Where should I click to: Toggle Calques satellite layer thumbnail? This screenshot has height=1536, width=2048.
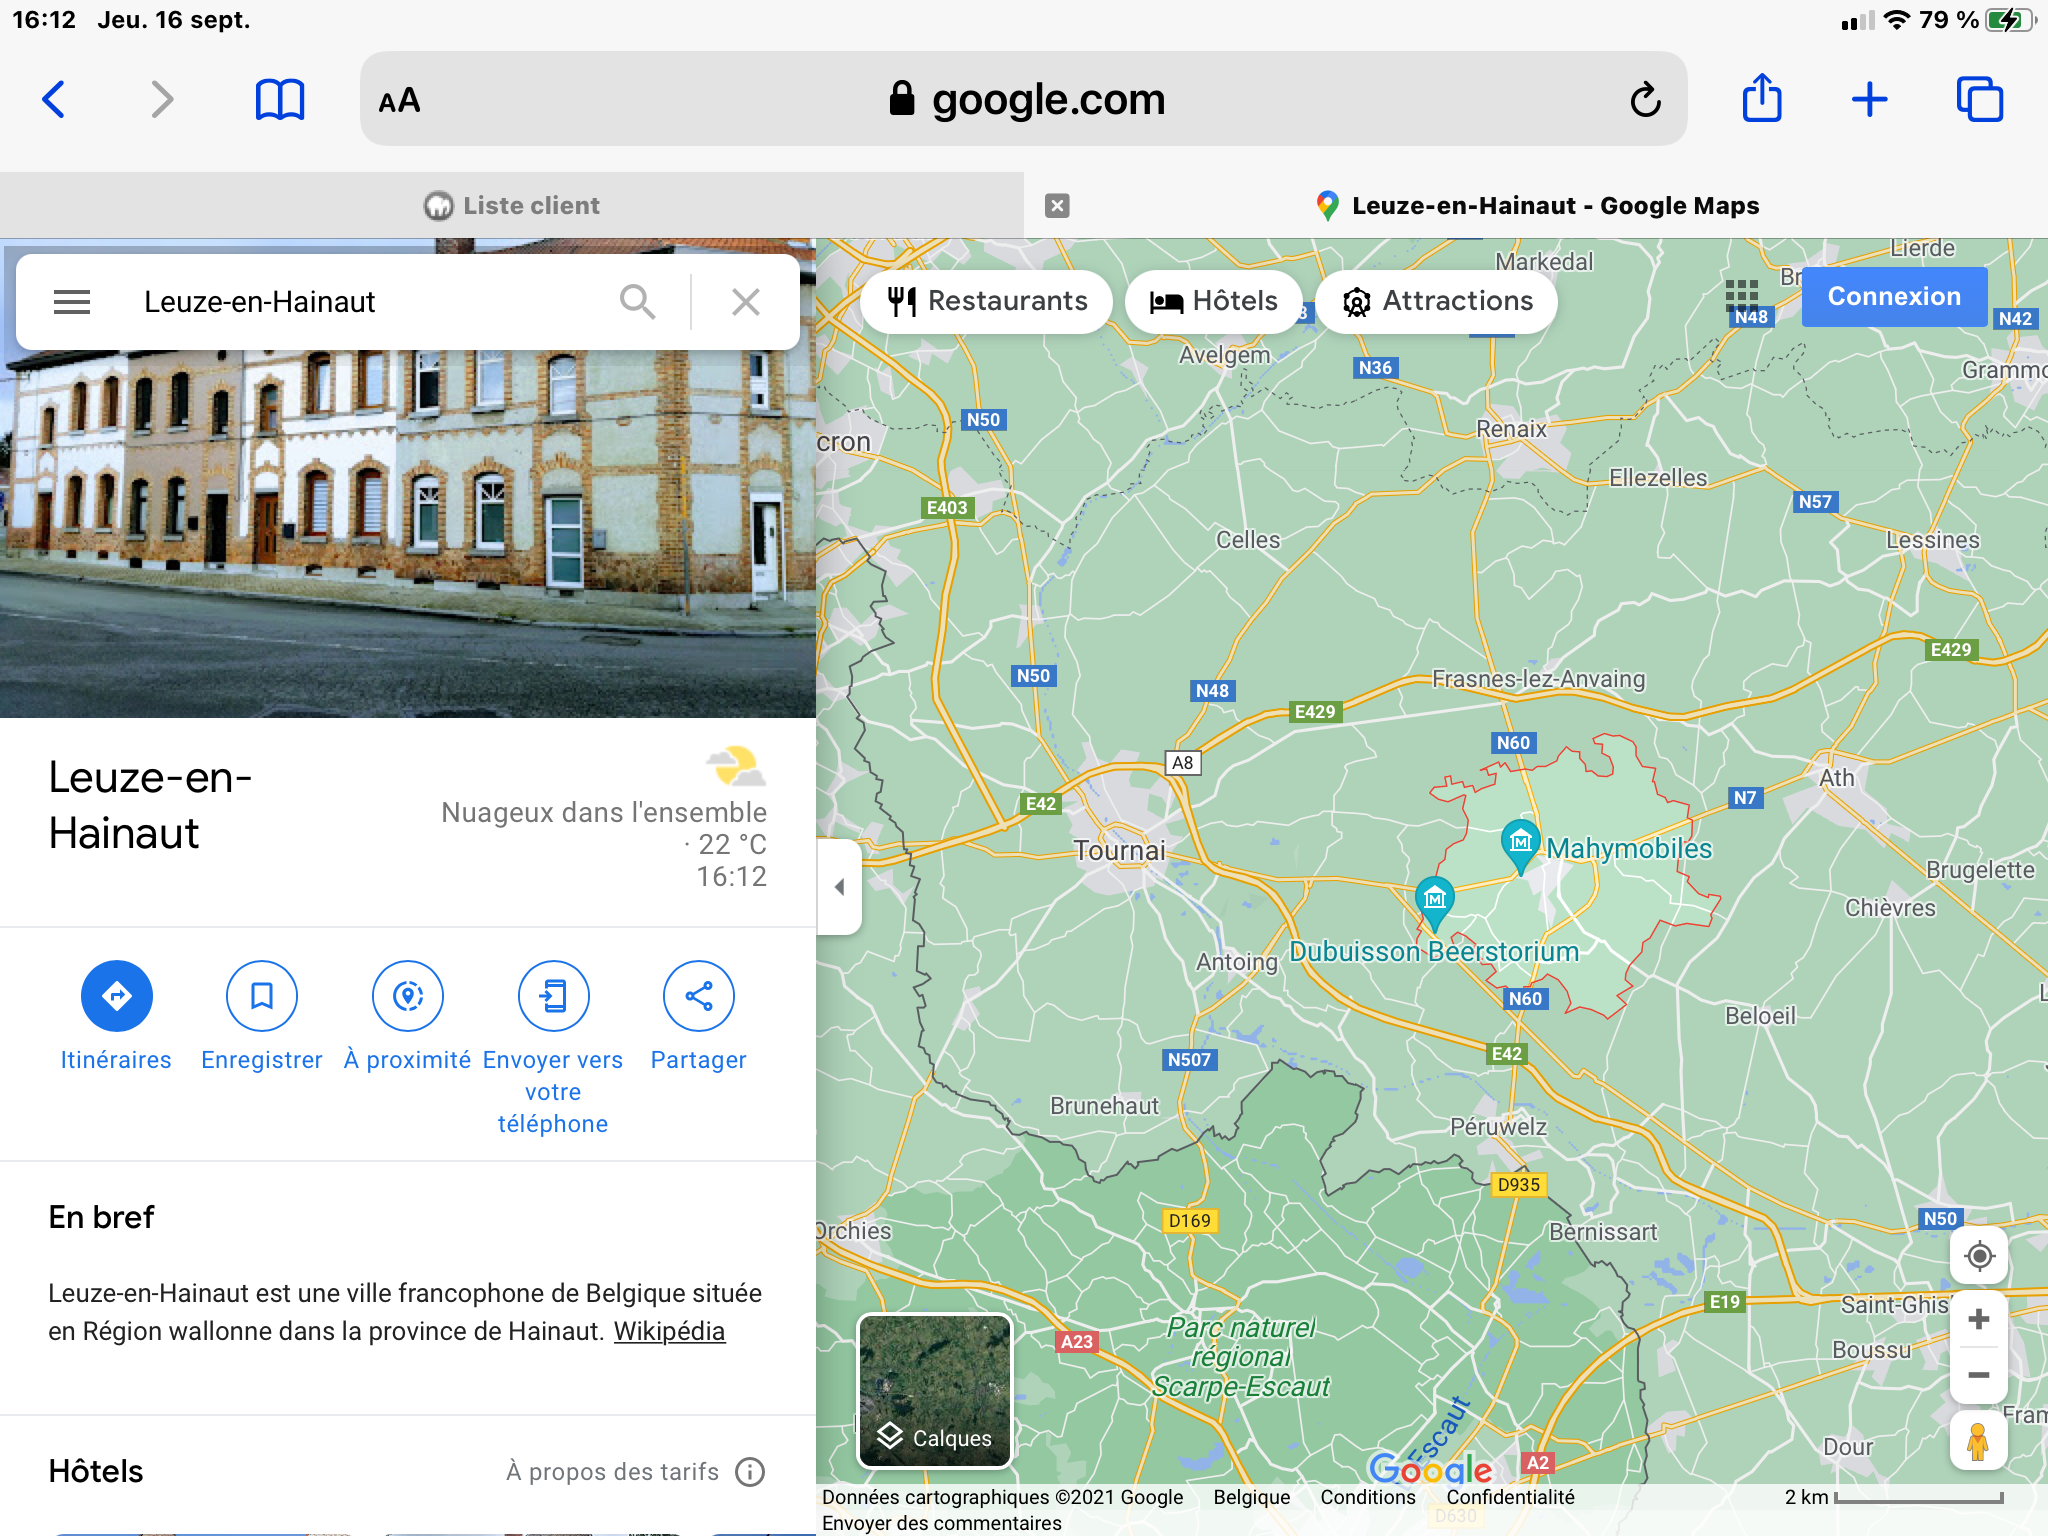[x=935, y=1391]
